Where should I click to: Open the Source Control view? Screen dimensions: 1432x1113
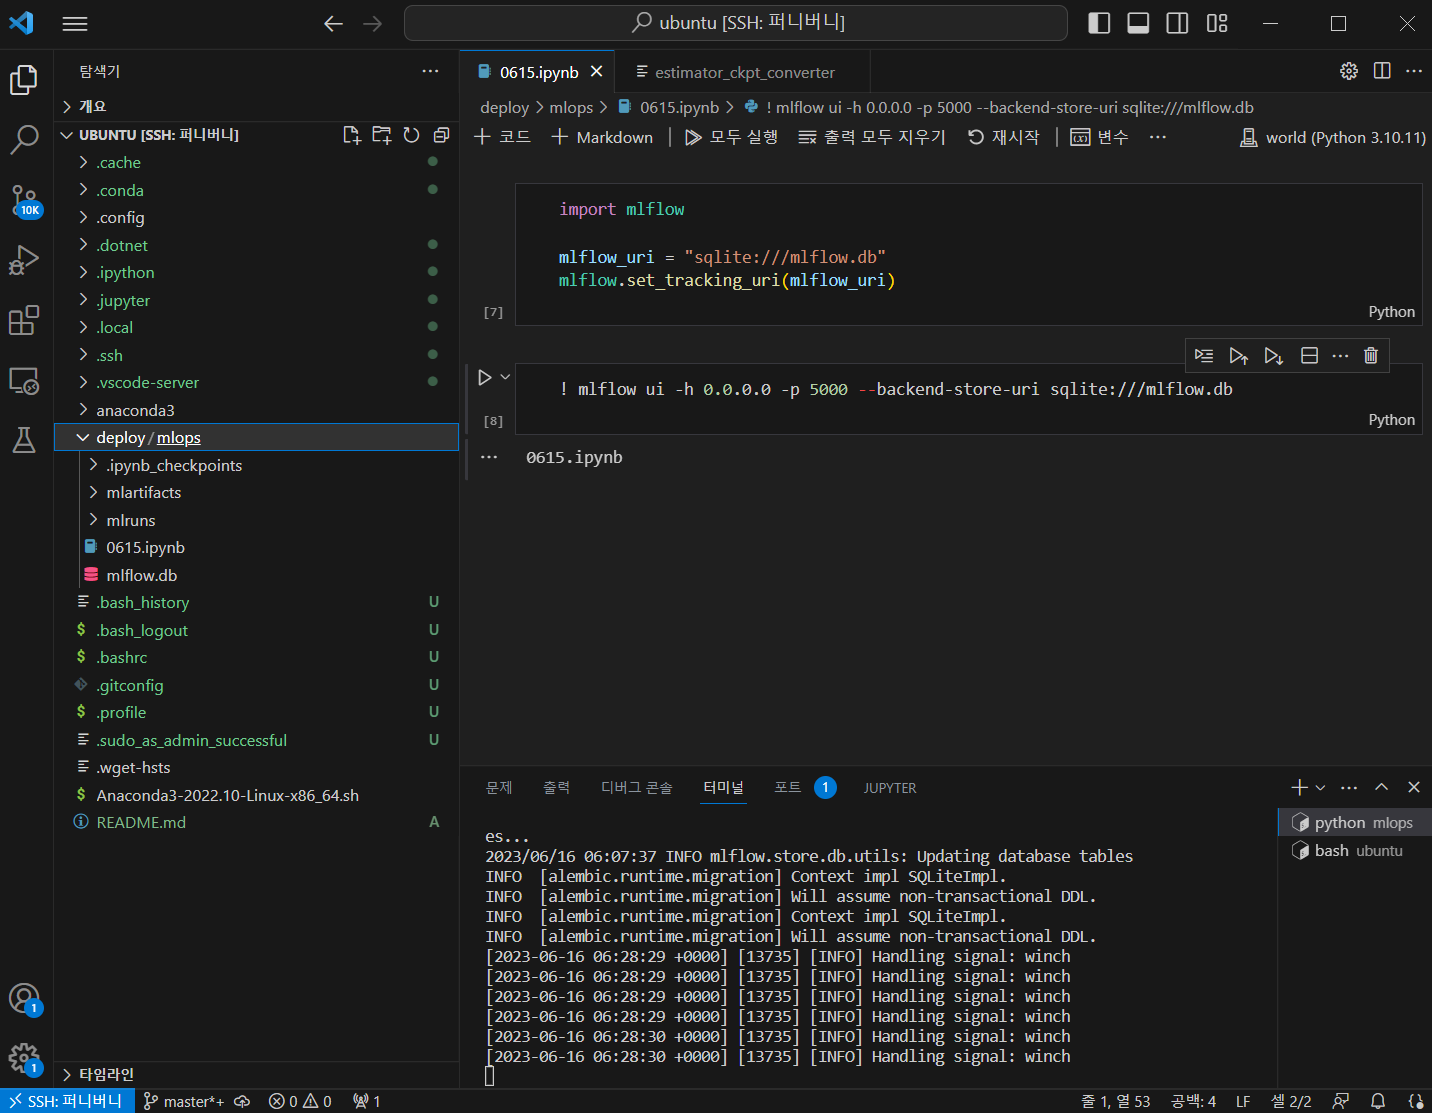point(24,200)
